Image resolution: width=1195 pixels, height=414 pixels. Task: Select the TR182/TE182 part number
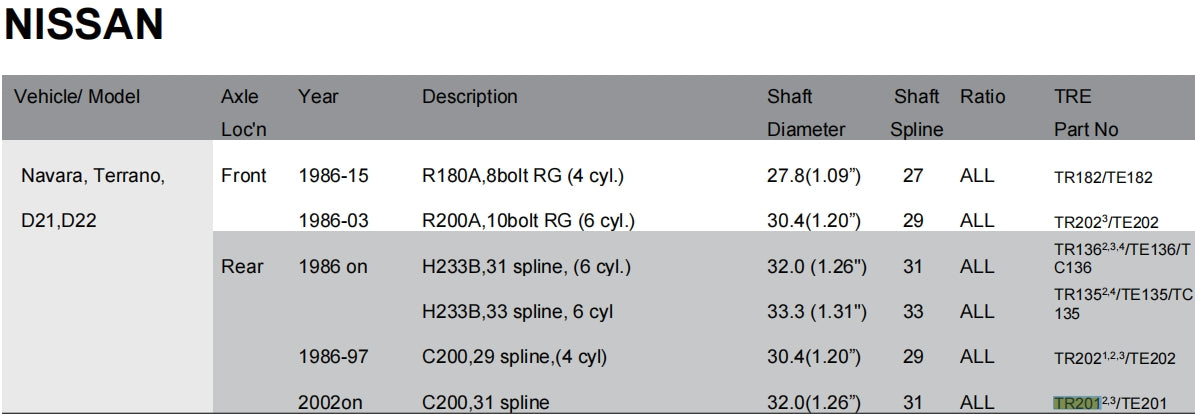(x=1103, y=178)
